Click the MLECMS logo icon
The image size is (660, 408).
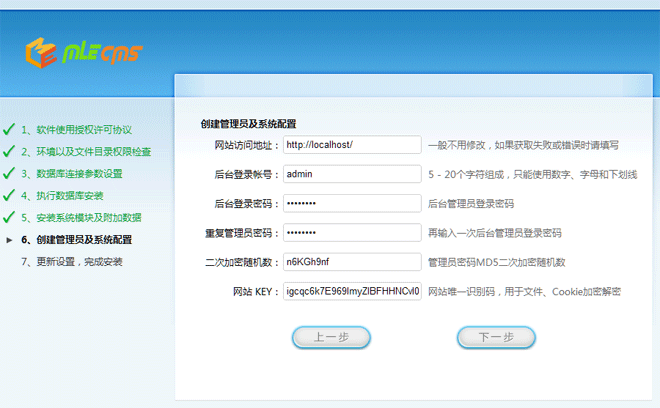coord(39,50)
